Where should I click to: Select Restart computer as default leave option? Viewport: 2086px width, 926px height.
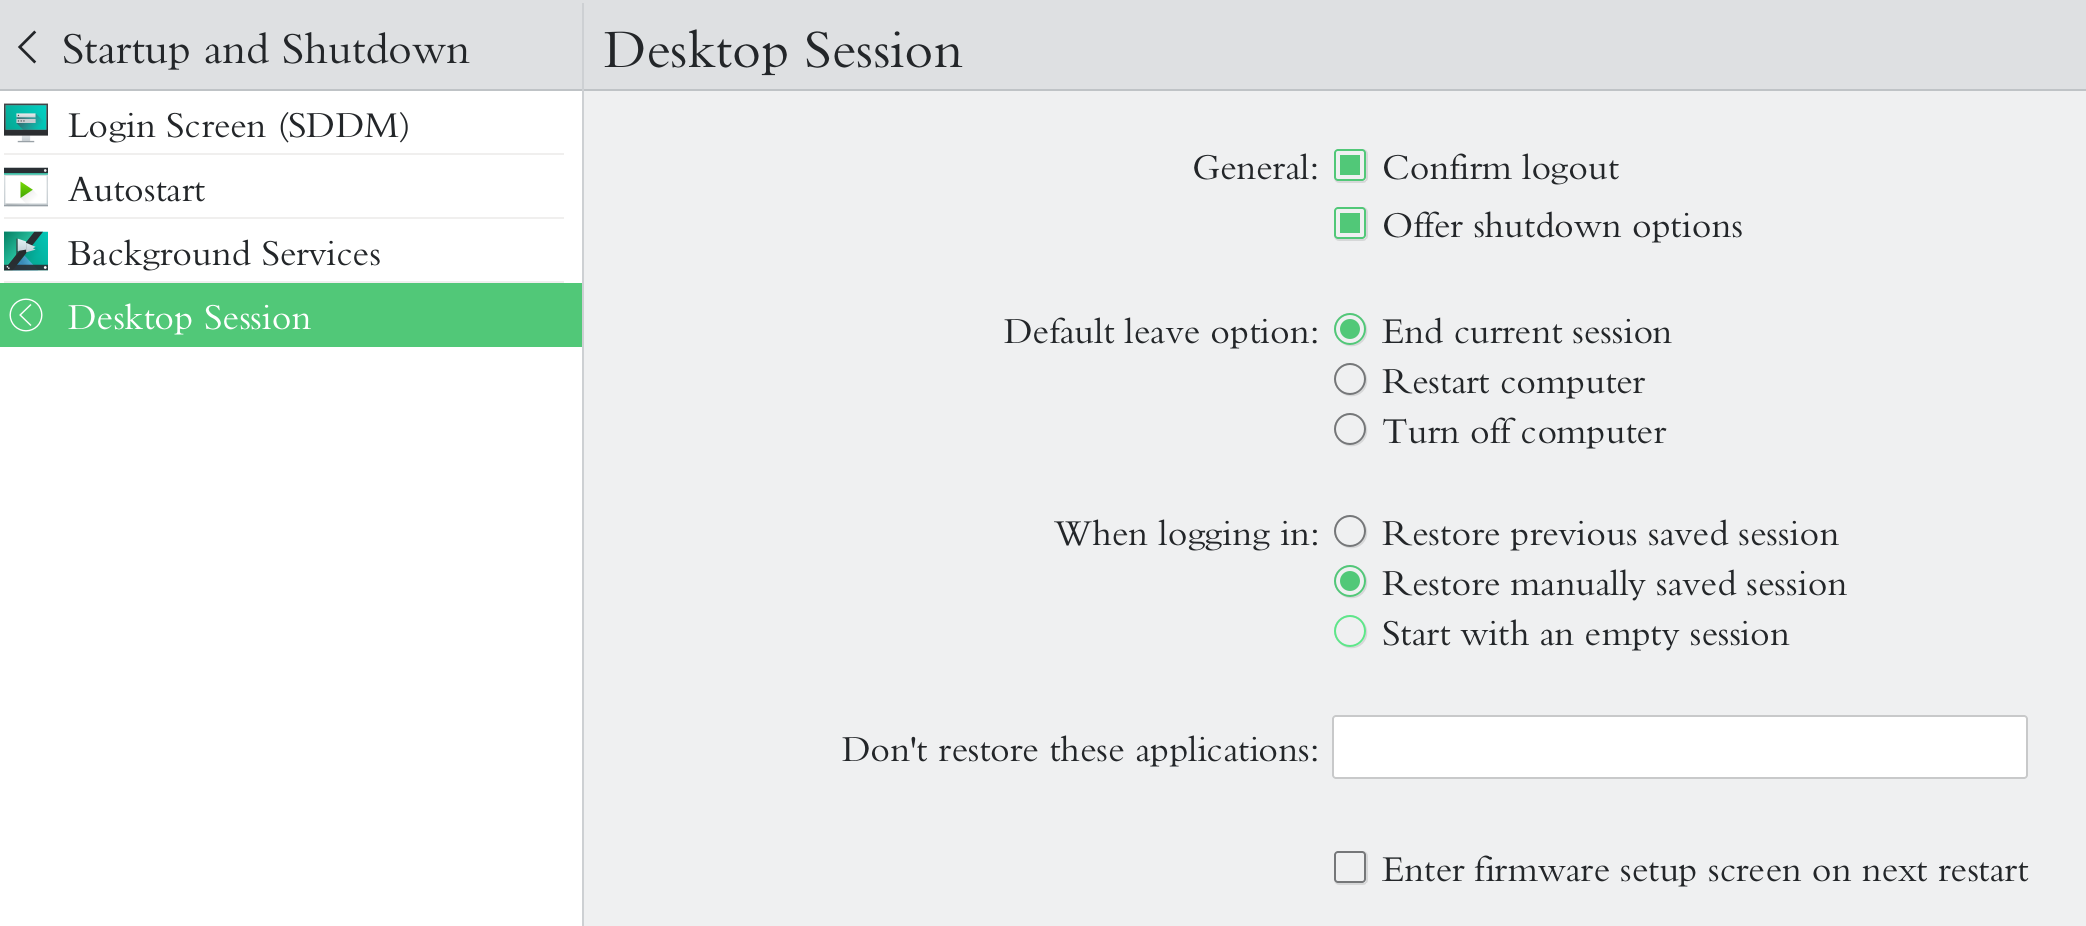click(x=1350, y=380)
